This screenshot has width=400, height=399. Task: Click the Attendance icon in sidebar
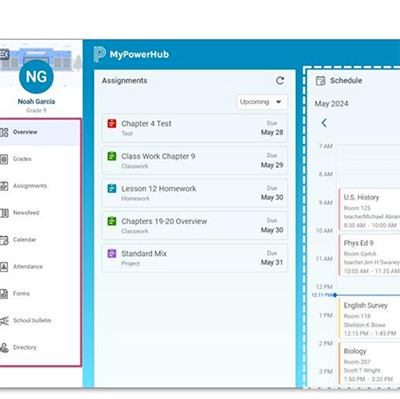[x=4, y=267]
